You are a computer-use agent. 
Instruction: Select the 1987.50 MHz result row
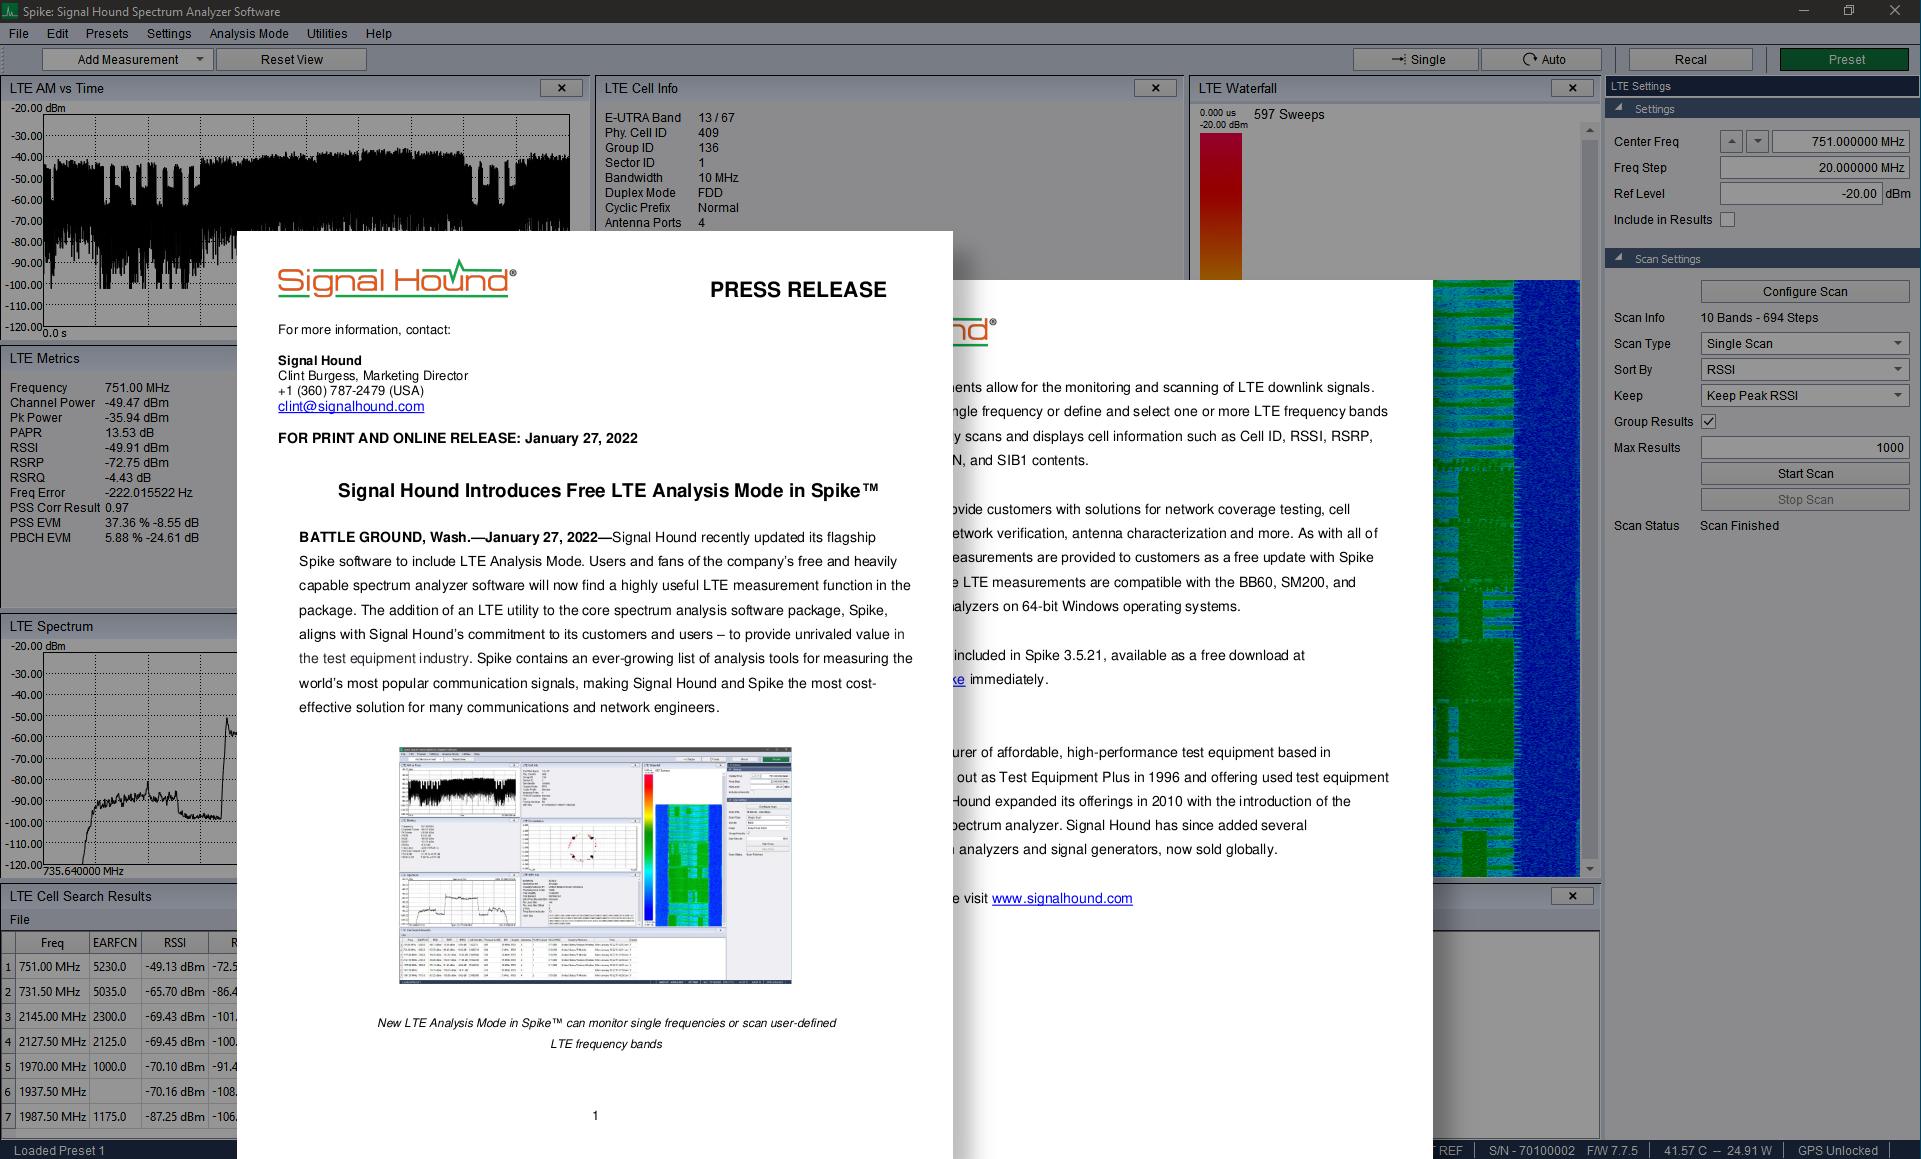pos(120,1117)
